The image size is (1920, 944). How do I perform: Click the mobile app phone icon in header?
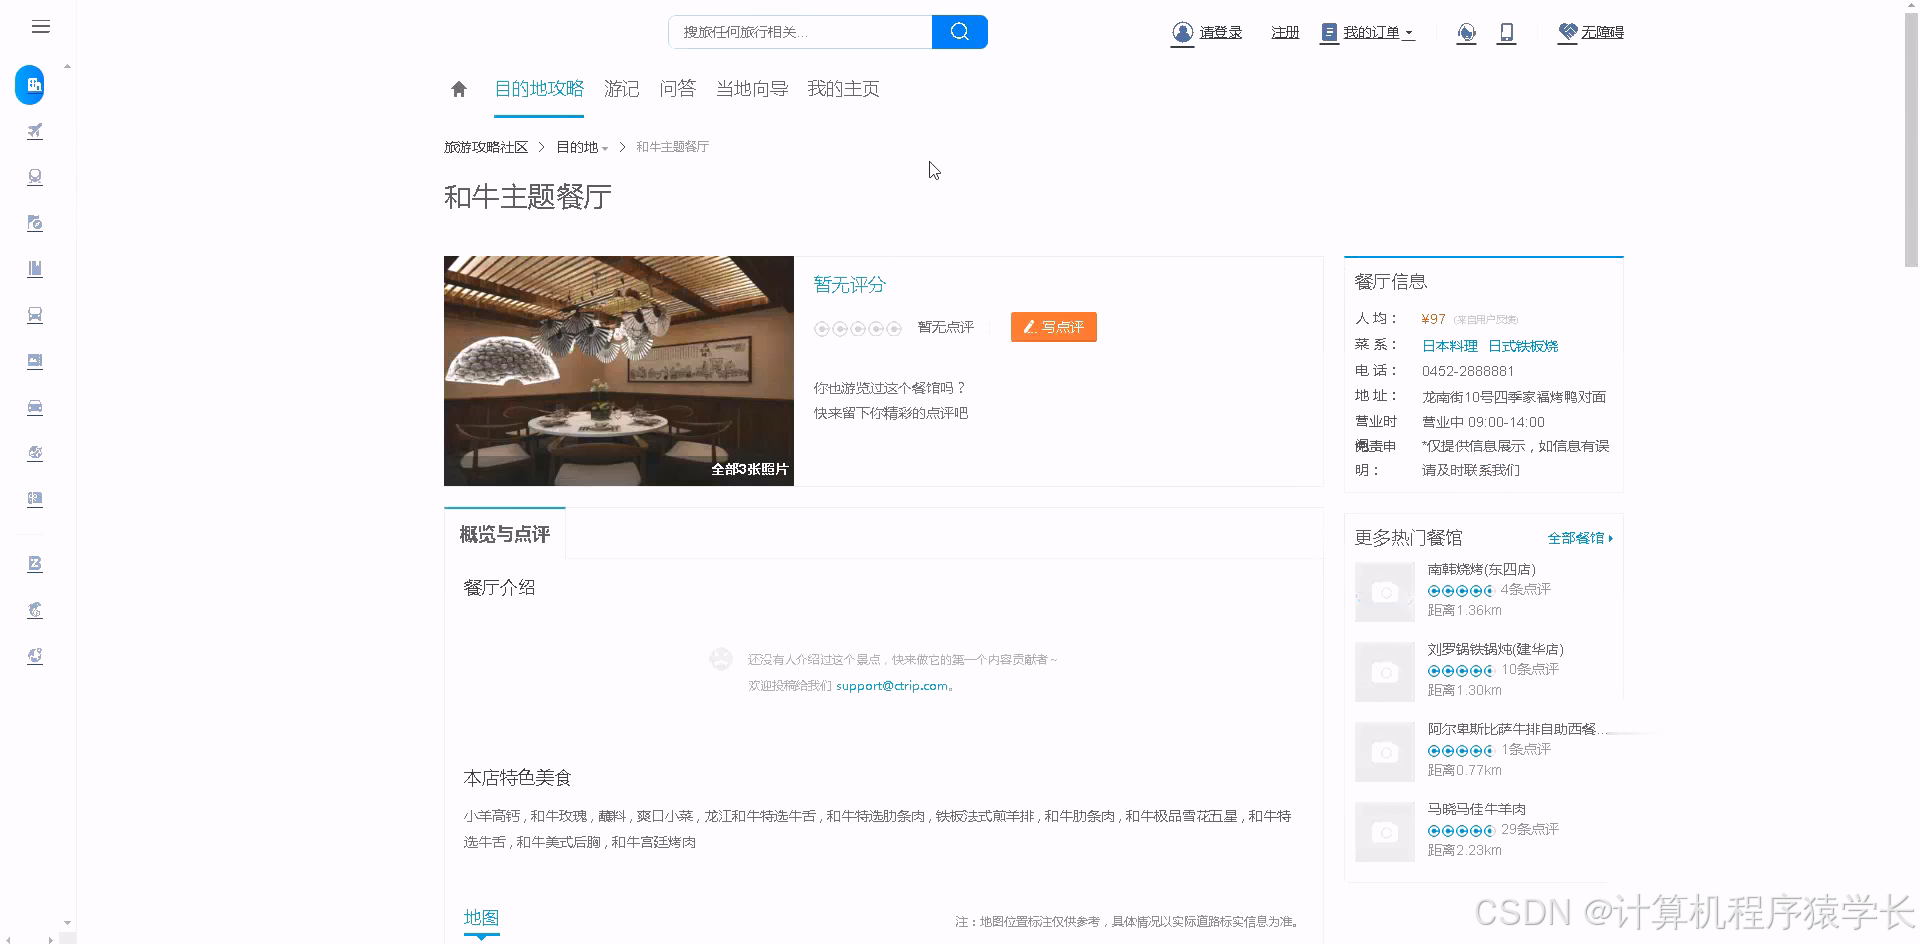1506,32
